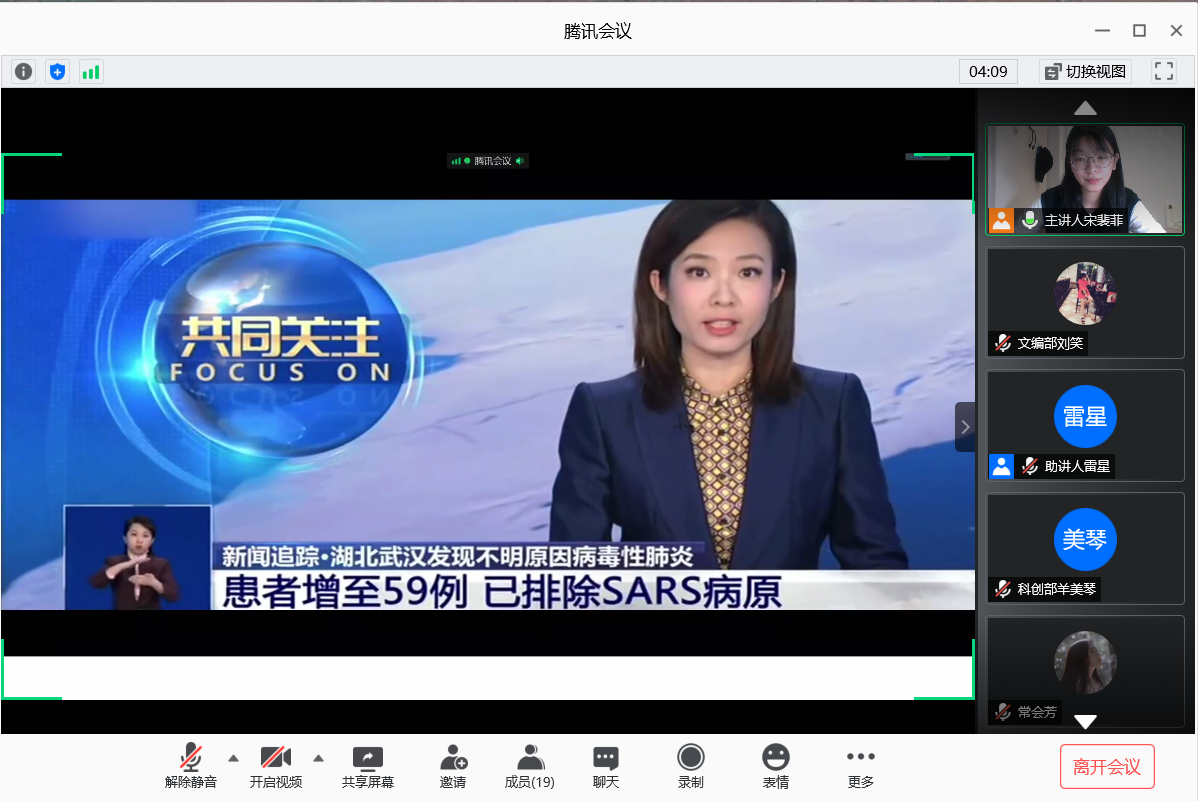This screenshot has height=801, width=1198.
Task: Start sharing with 共享屏幕
Action: [x=368, y=766]
